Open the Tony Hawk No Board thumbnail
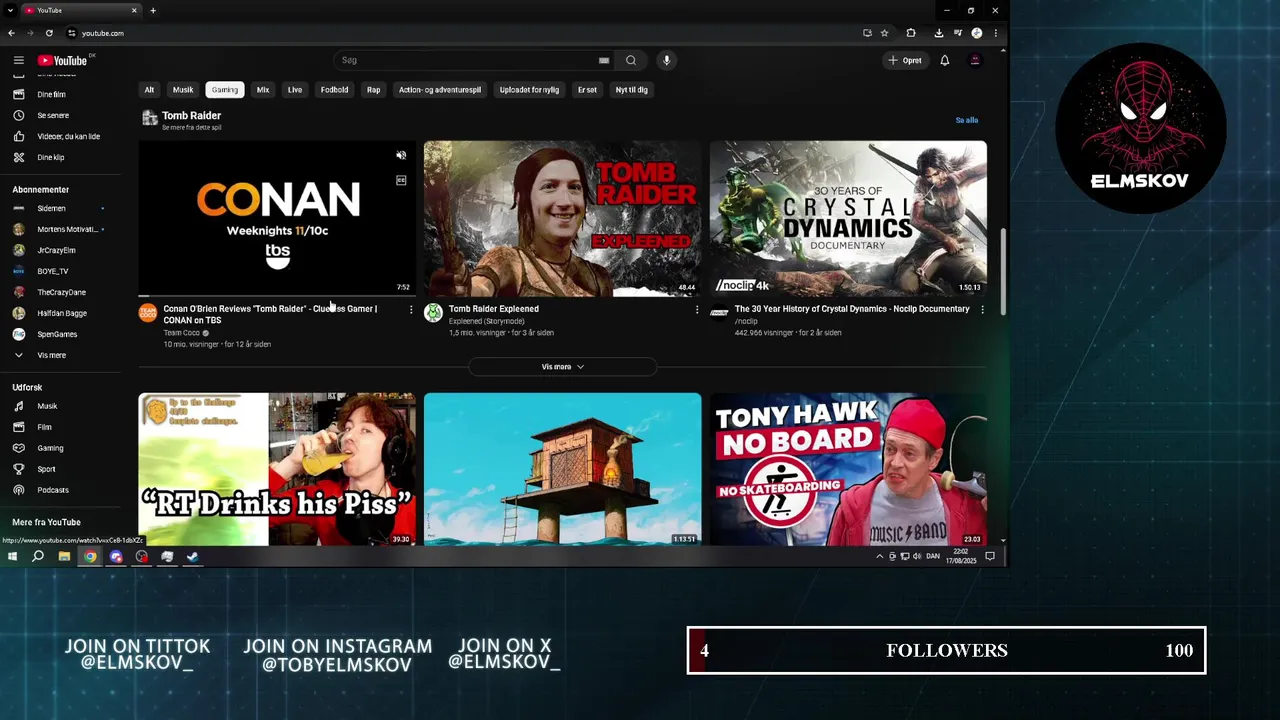Screen dimensions: 1280x720 [x=848, y=469]
